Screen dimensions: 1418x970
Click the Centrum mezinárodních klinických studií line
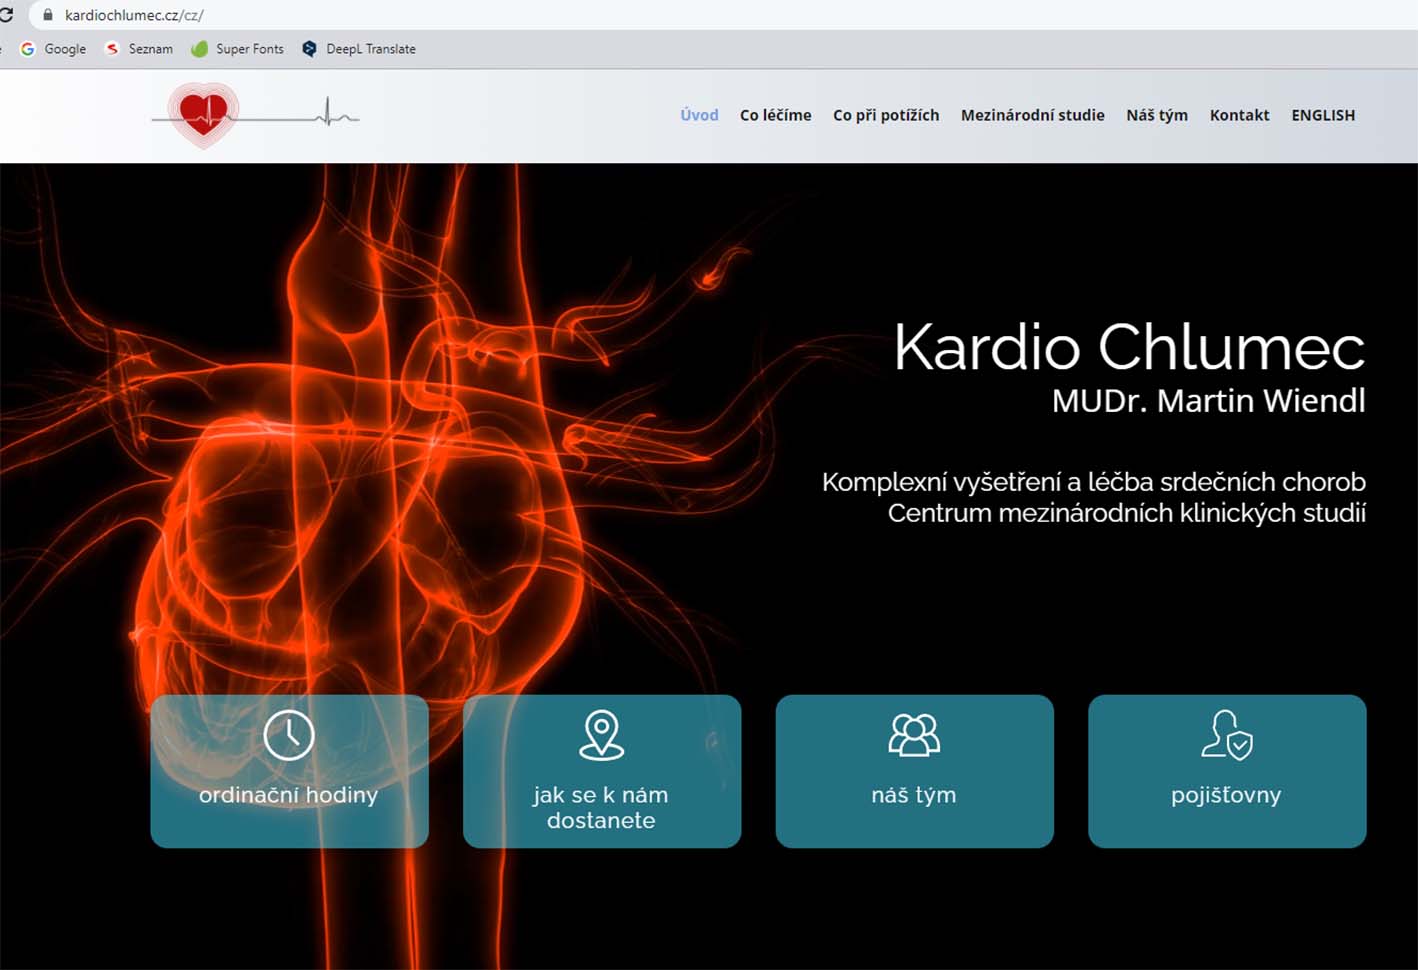tap(1127, 513)
